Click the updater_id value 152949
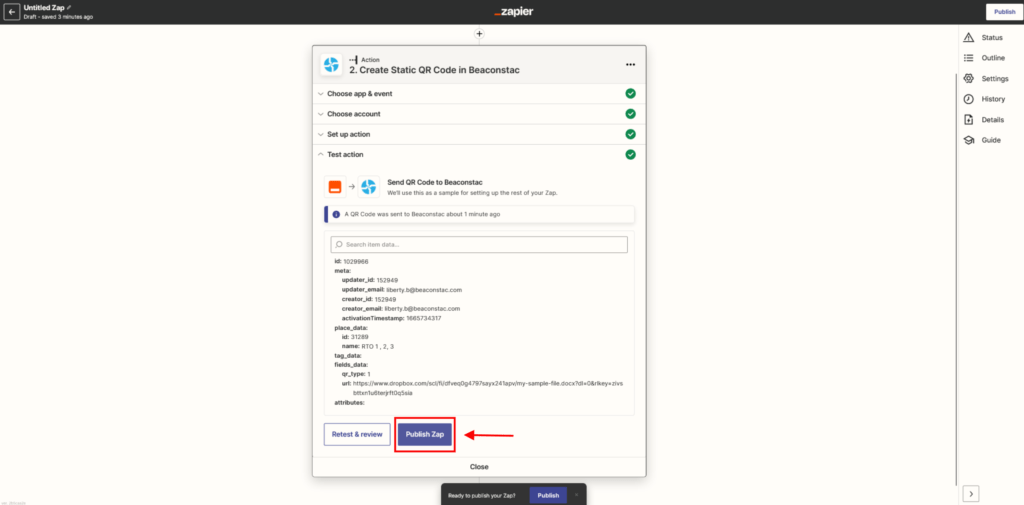 [387, 280]
